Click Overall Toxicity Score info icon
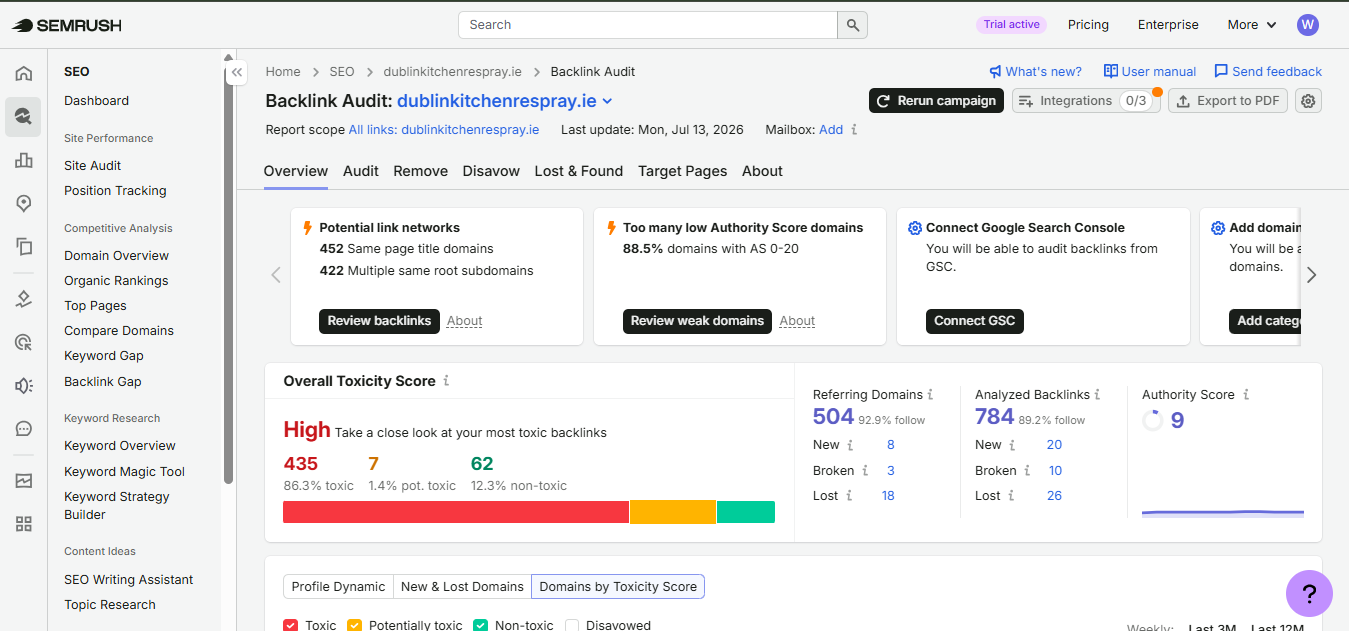Screen dimensions: 1349x631 pyautogui.click(x=446, y=381)
